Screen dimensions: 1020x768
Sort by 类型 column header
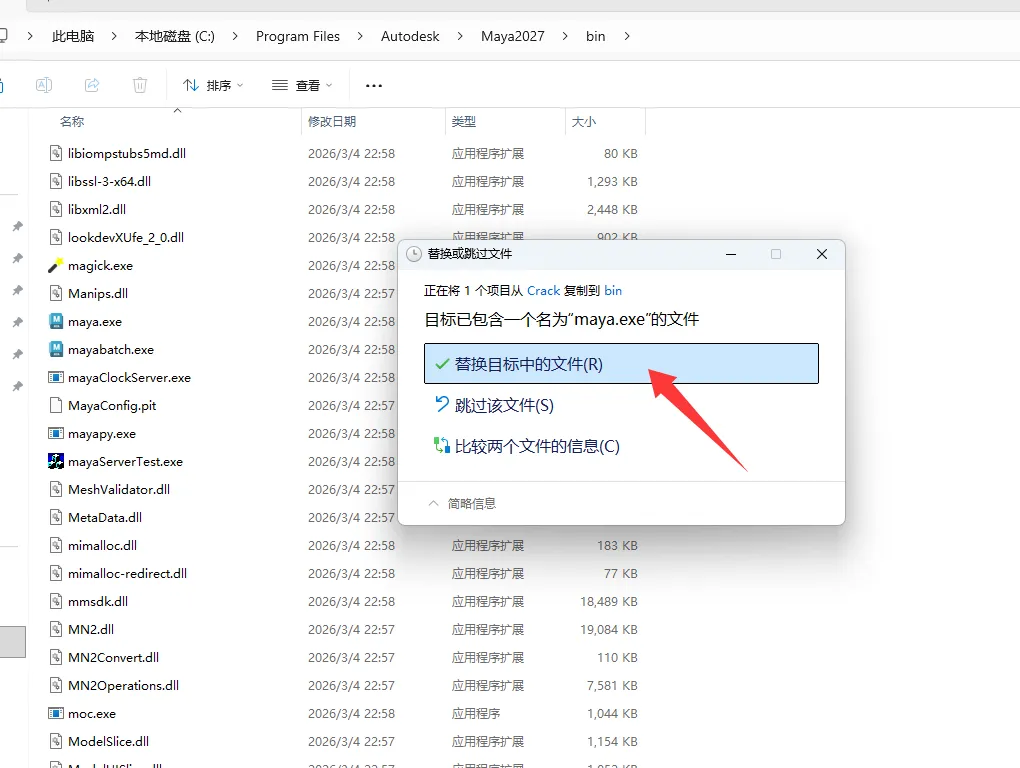click(x=464, y=122)
